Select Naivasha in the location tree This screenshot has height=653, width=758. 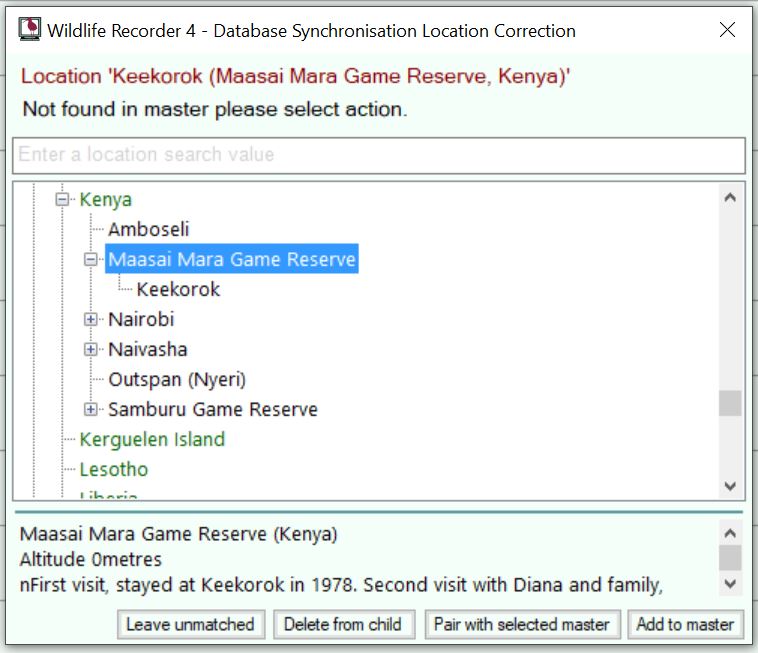pos(148,349)
